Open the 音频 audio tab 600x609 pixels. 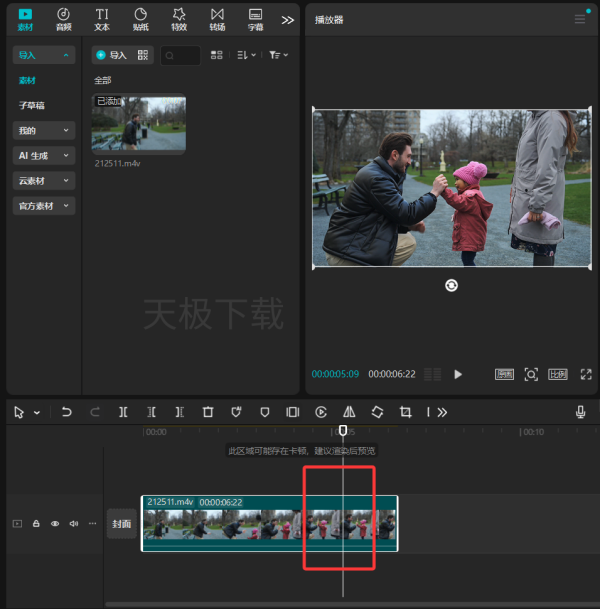(64, 20)
